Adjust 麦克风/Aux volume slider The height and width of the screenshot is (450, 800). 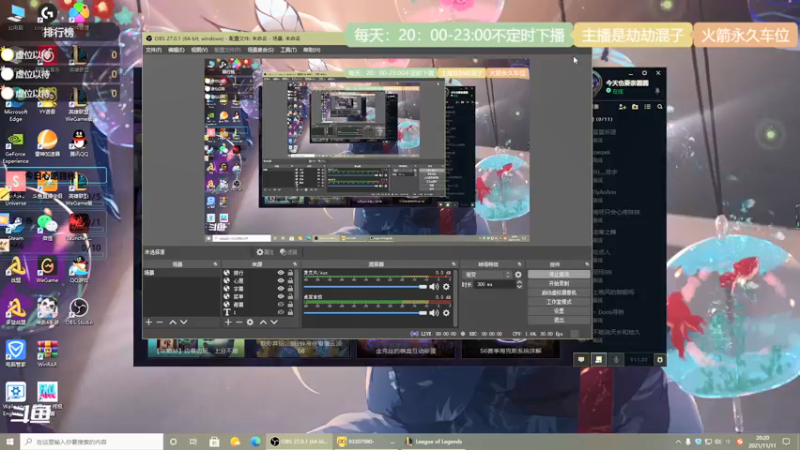pos(365,287)
